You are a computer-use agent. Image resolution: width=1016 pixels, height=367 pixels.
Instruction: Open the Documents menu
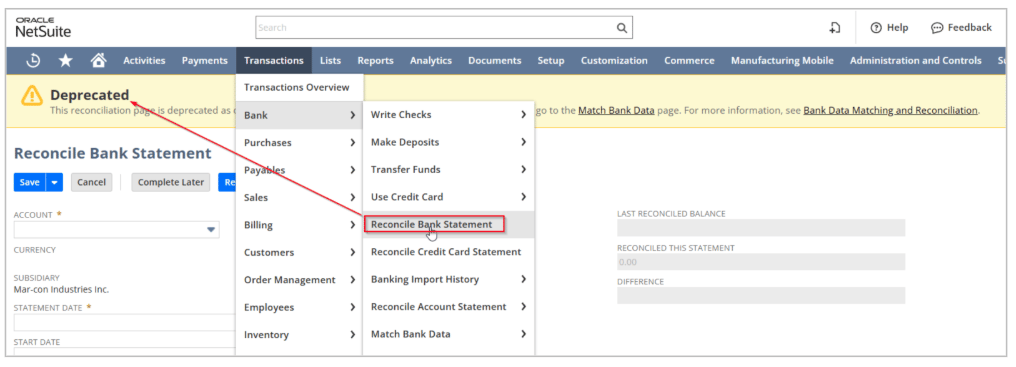494,60
